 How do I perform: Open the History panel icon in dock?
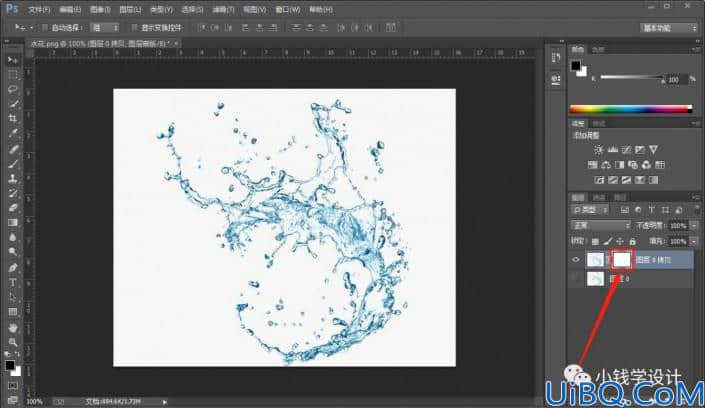coord(556,58)
